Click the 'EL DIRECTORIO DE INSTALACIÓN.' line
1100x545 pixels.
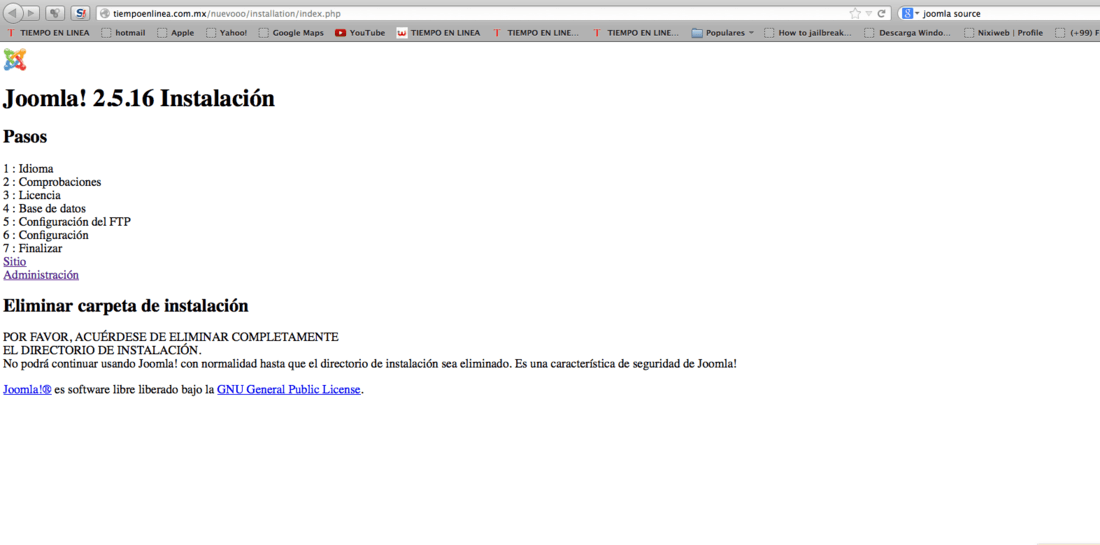102,351
